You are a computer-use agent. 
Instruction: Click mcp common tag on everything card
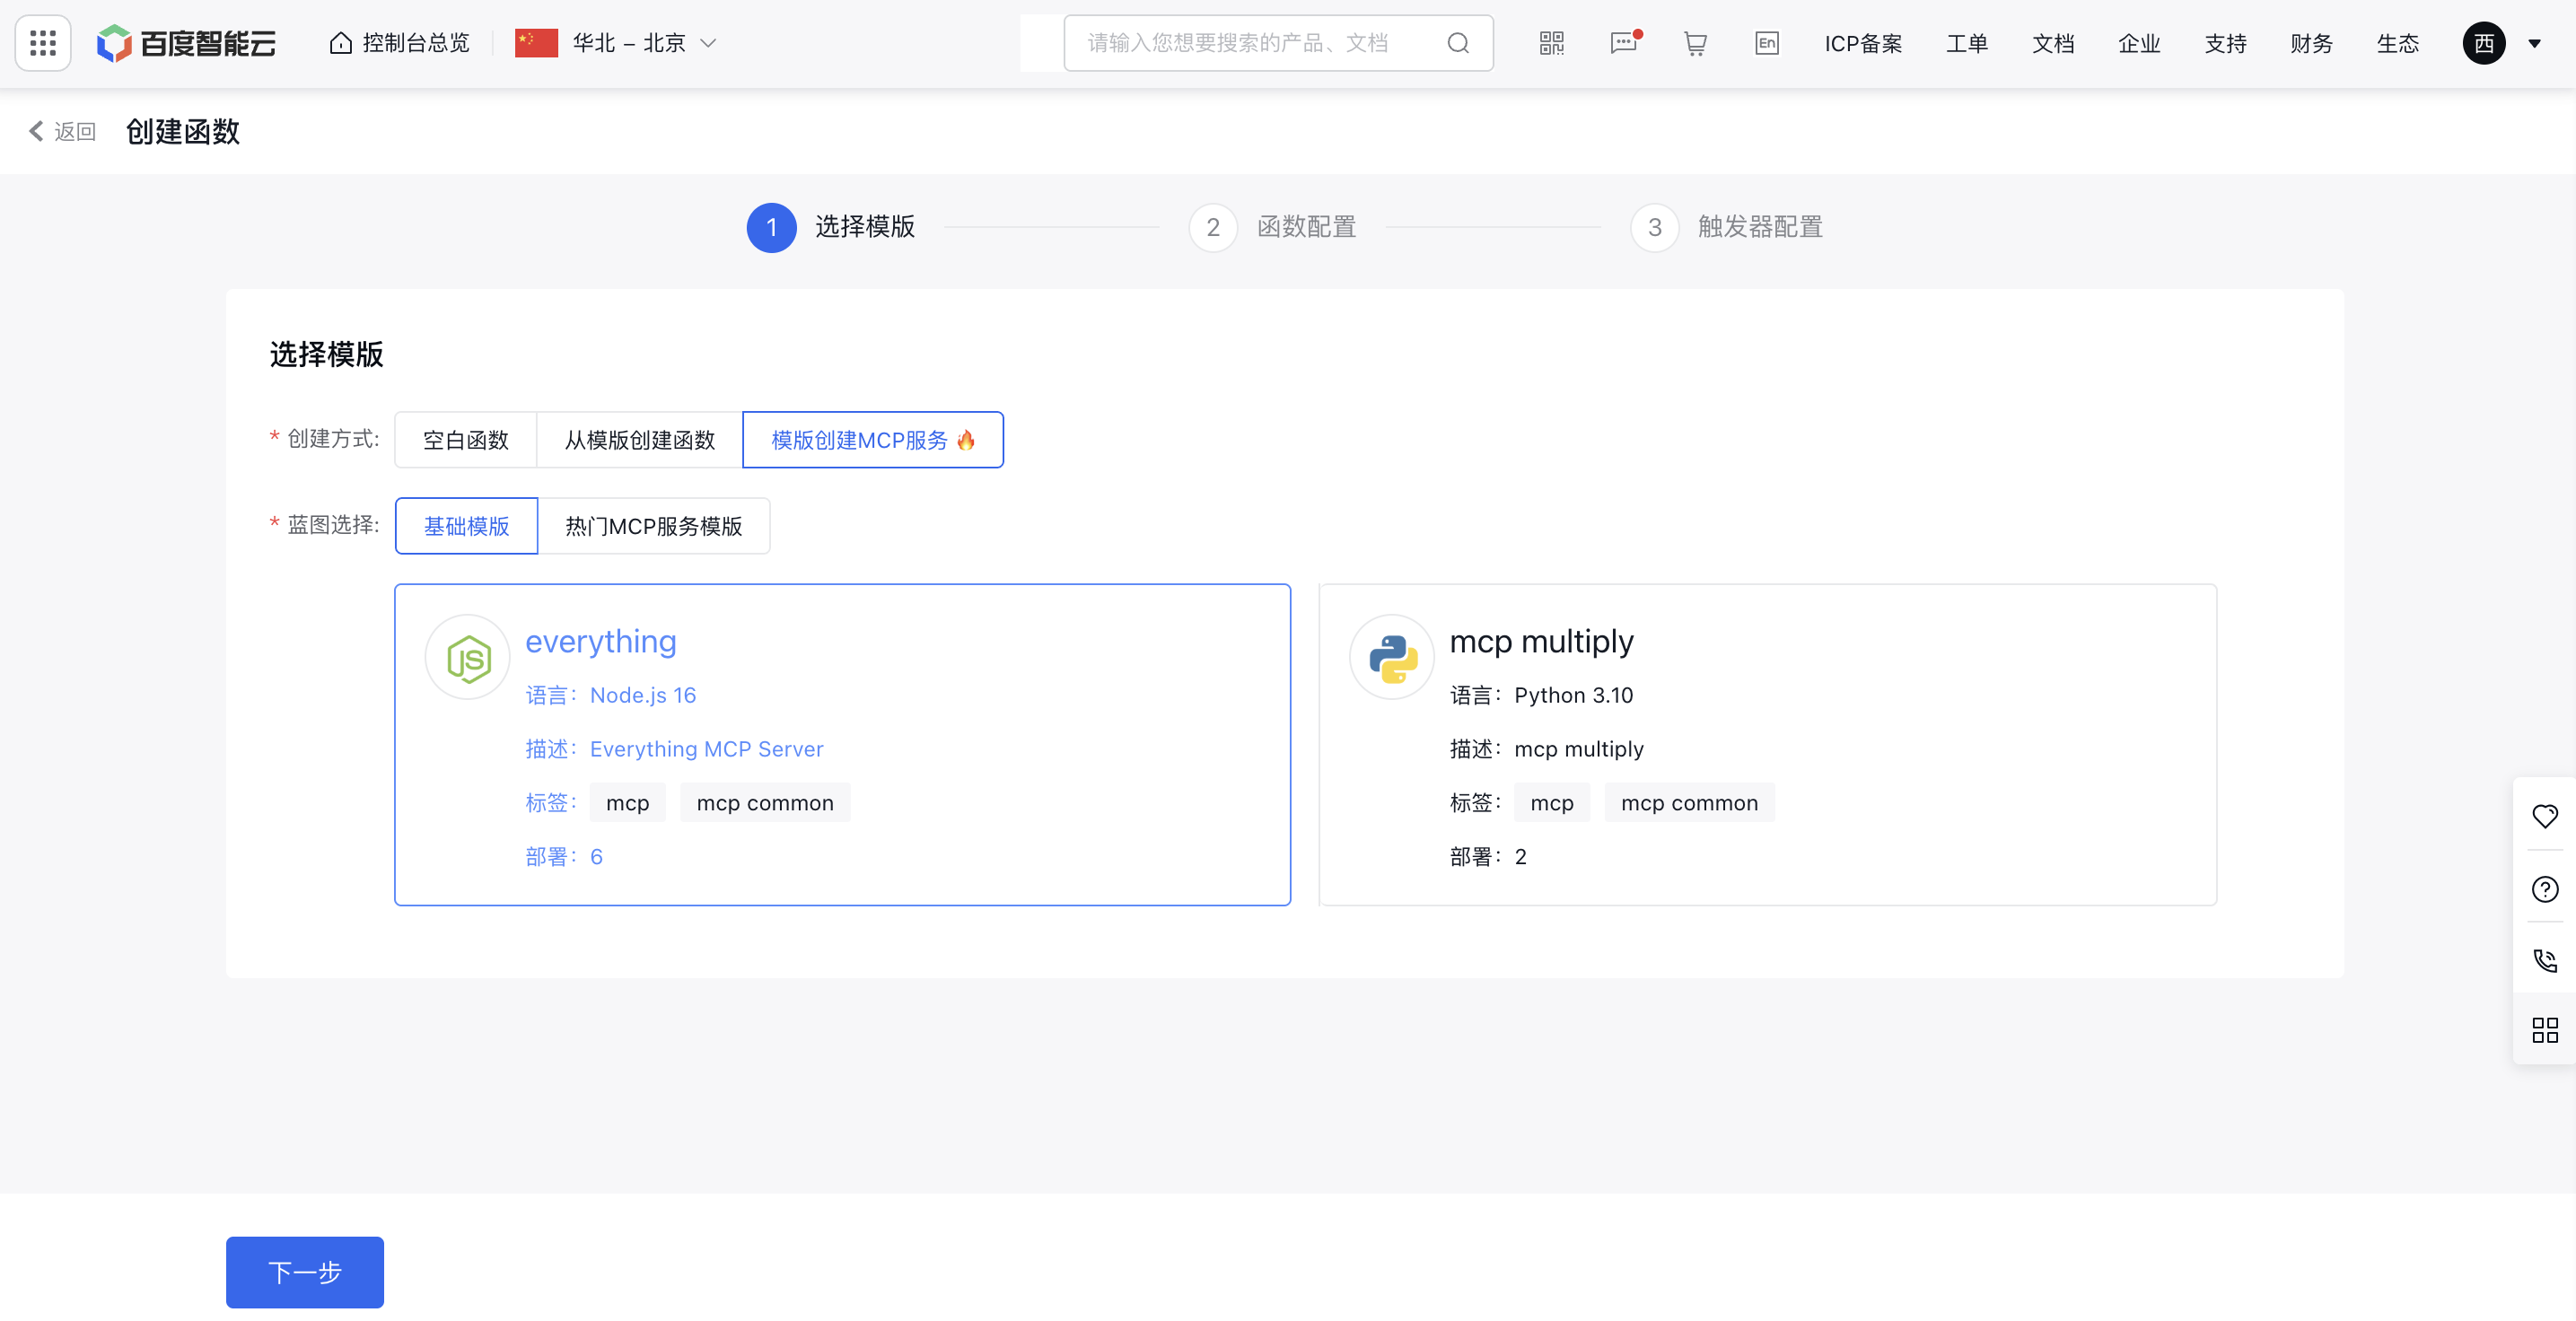[765, 803]
